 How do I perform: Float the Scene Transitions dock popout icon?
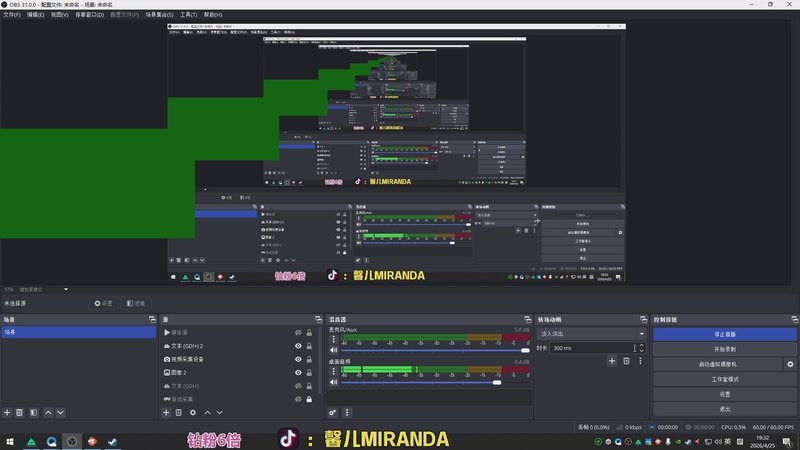(643, 319)
